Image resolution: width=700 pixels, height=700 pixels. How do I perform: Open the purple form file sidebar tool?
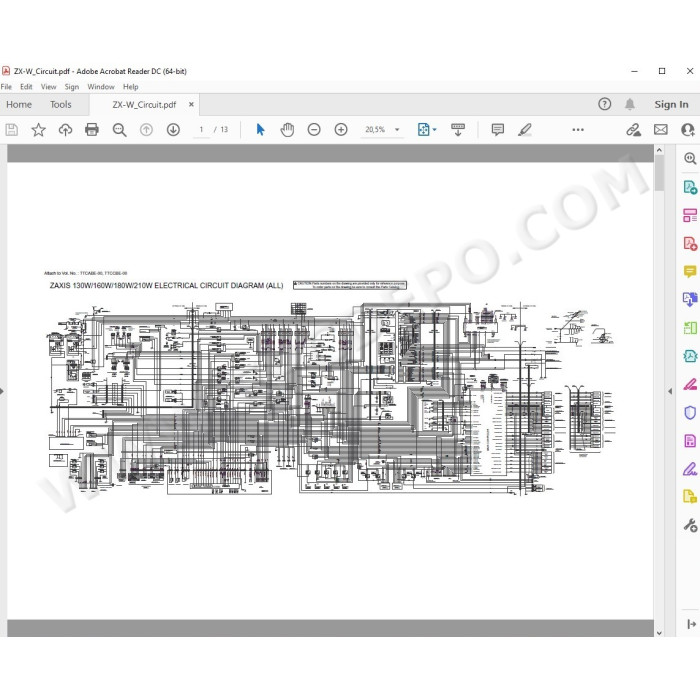[x=690, y=441]
